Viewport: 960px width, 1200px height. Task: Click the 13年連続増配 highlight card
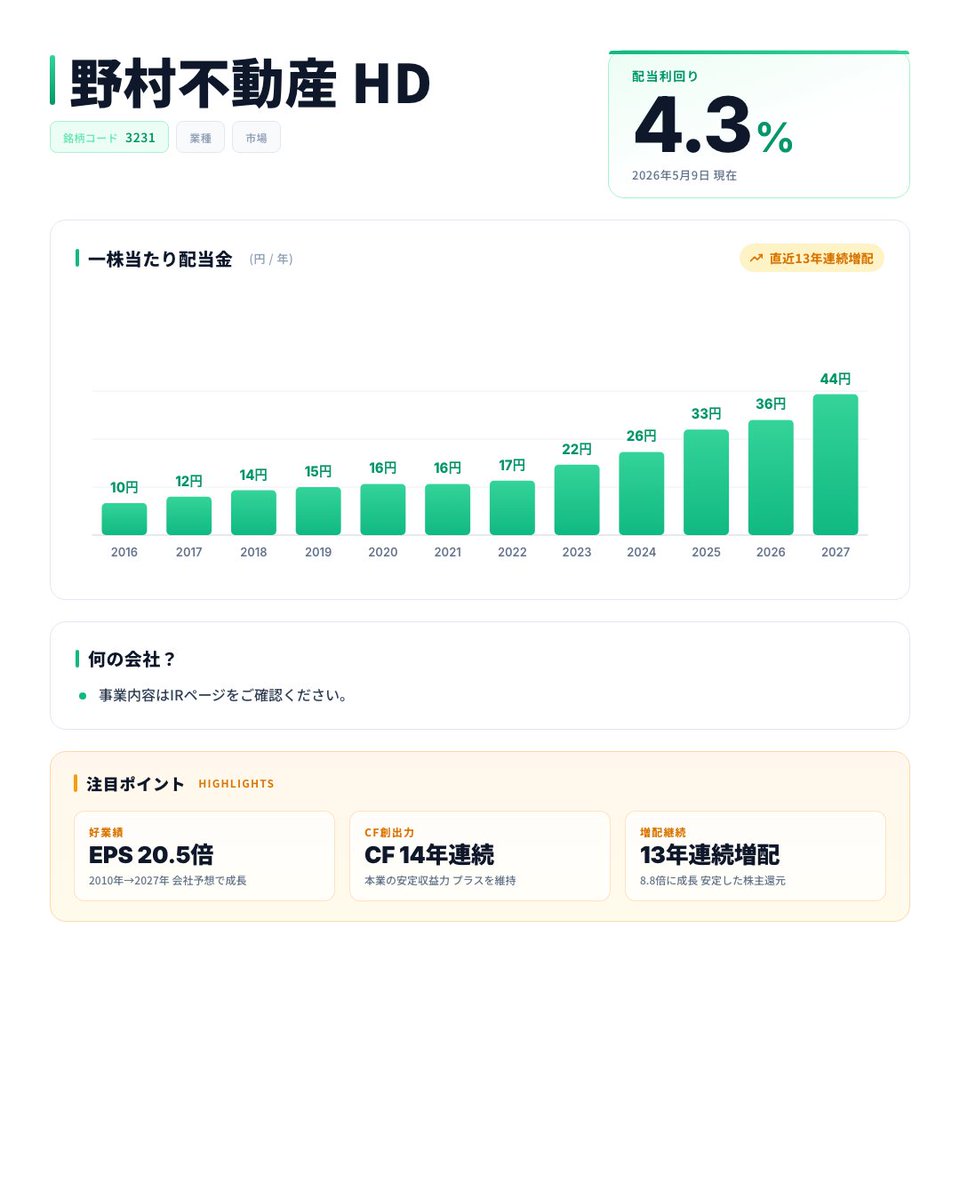[755, 856]
